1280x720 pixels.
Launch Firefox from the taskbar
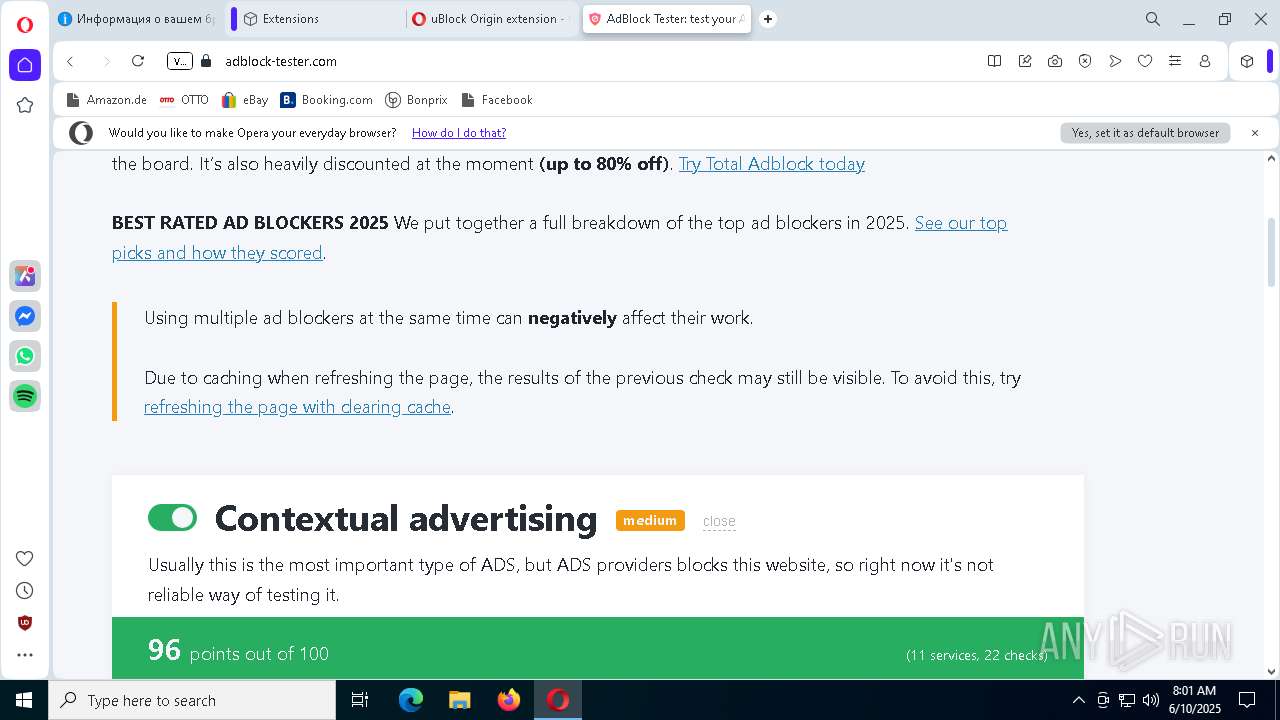pyautogui.click(x=509, y=700)
